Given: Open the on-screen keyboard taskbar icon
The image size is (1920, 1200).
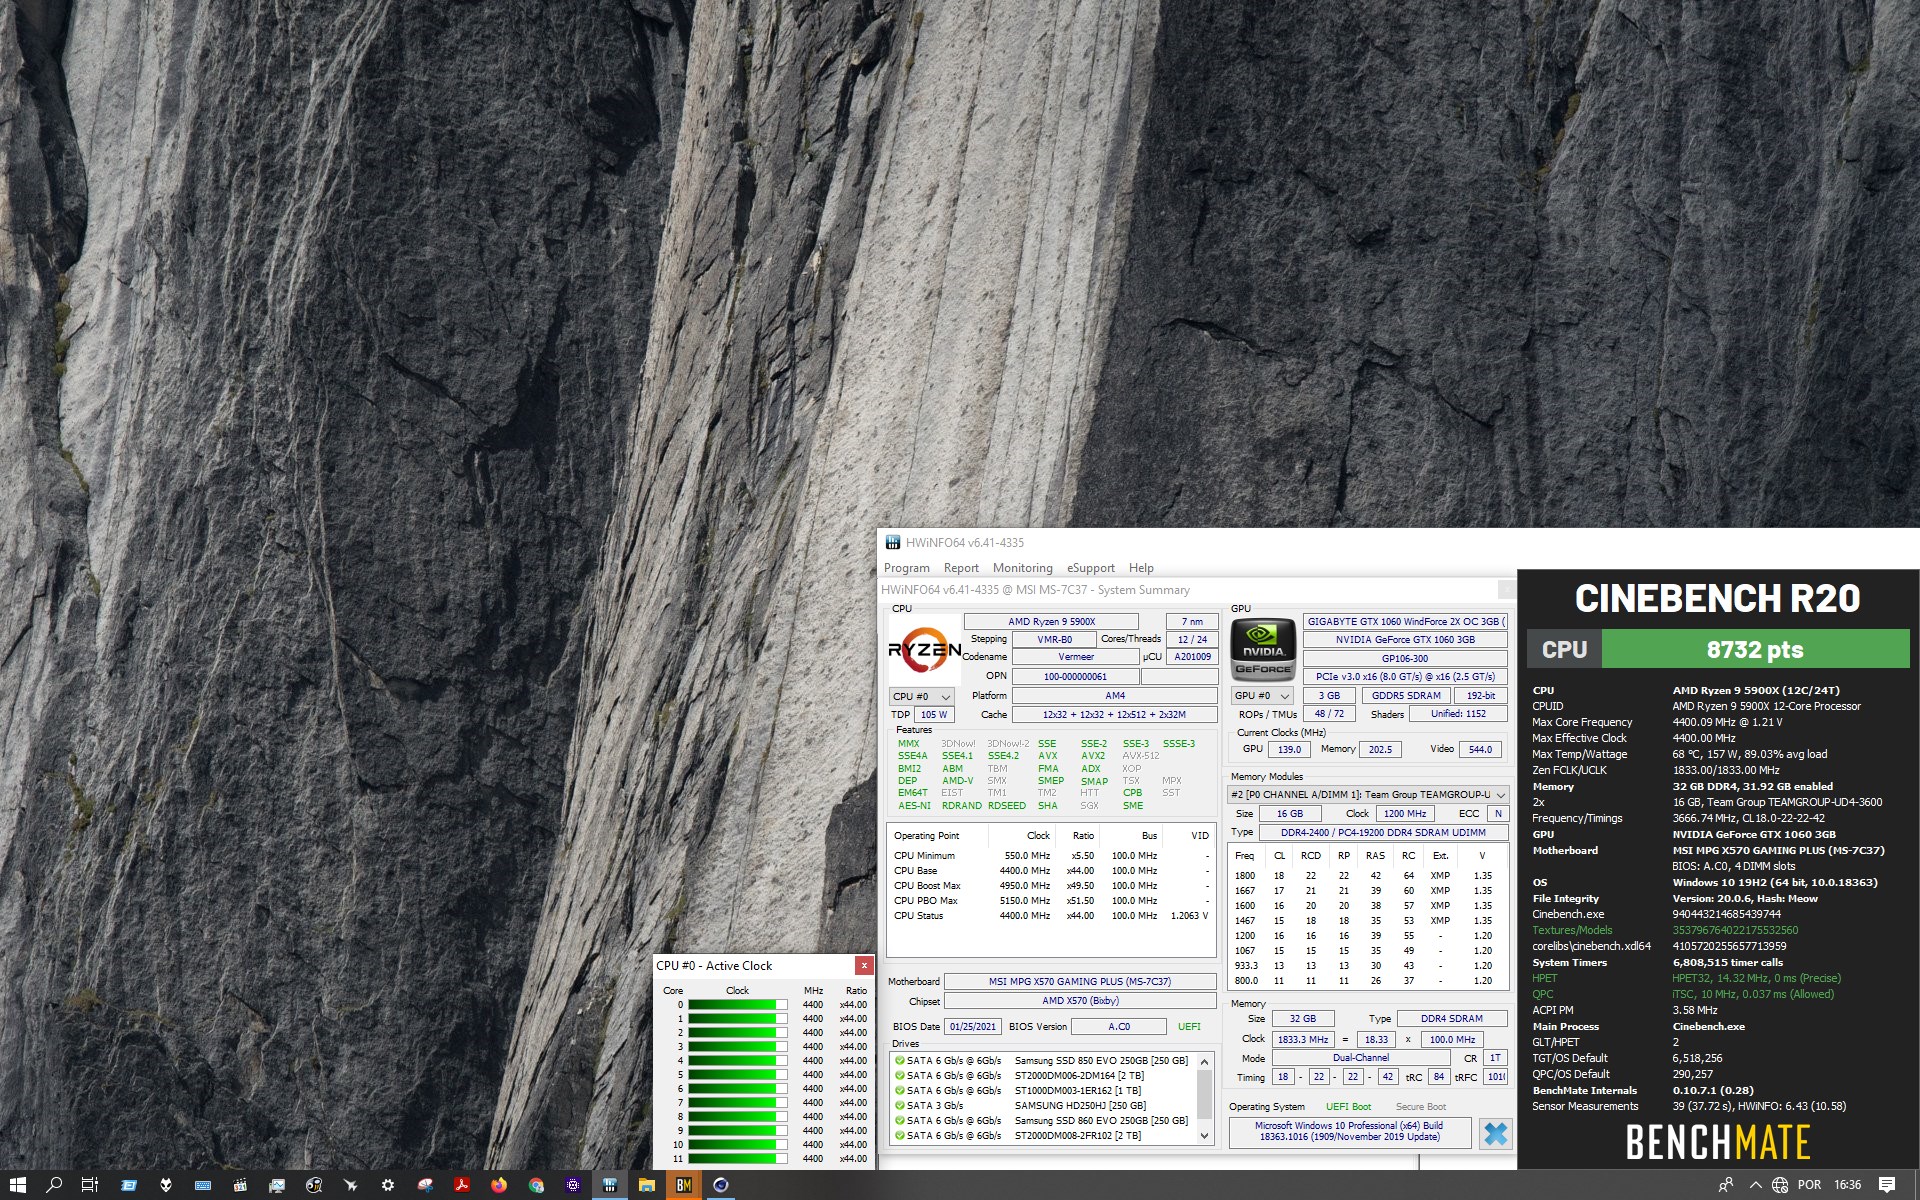Looking at the screenshot, I should point(203,1185).
